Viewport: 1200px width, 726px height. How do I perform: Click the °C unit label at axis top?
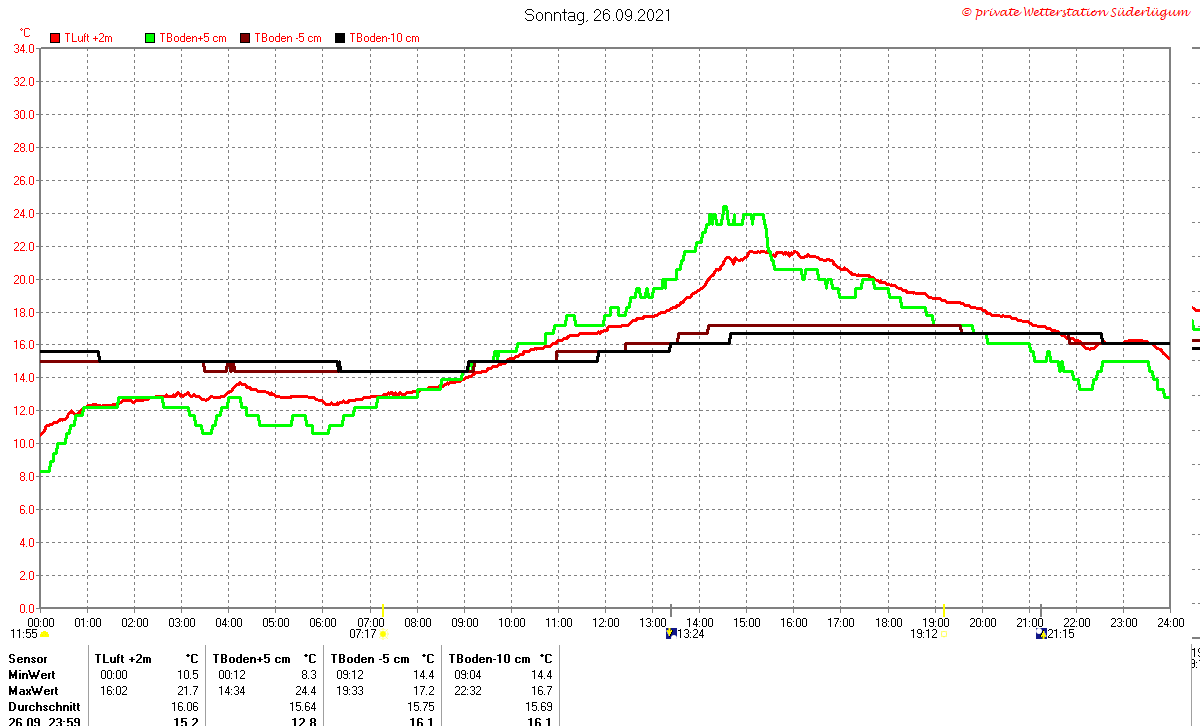pos(25,33)
